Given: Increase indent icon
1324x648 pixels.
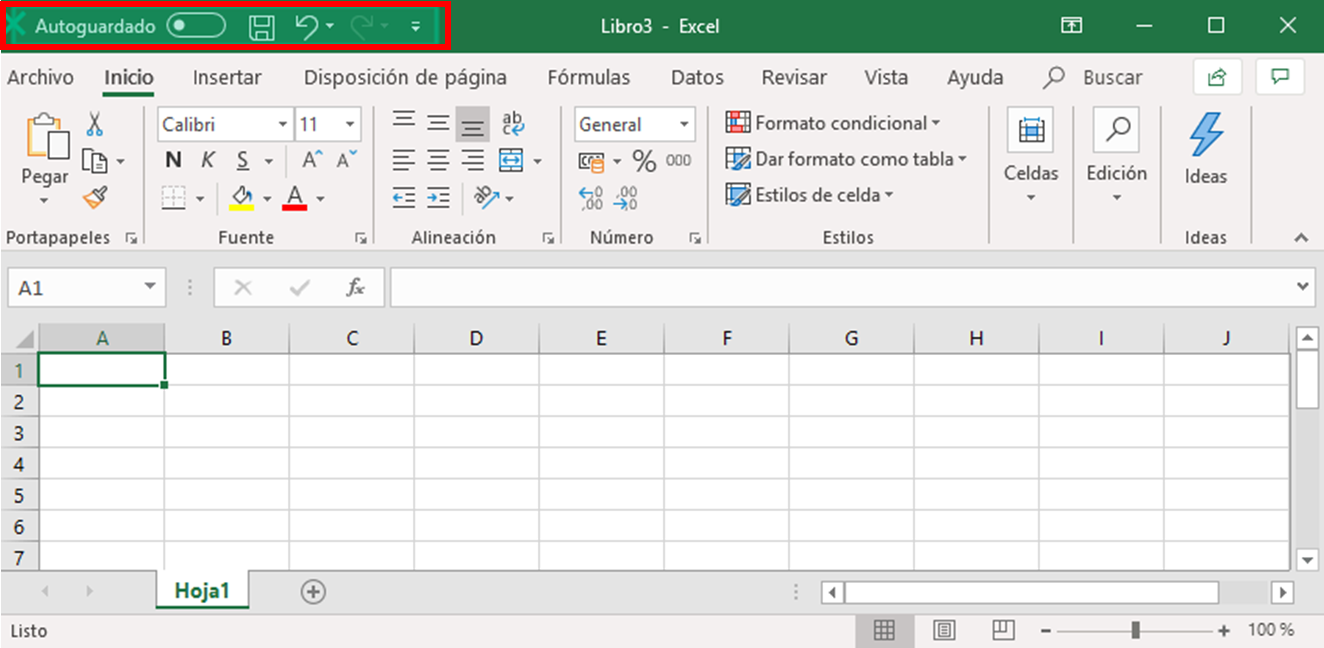Looking at the screenshot, I should [x=438, y=197].
